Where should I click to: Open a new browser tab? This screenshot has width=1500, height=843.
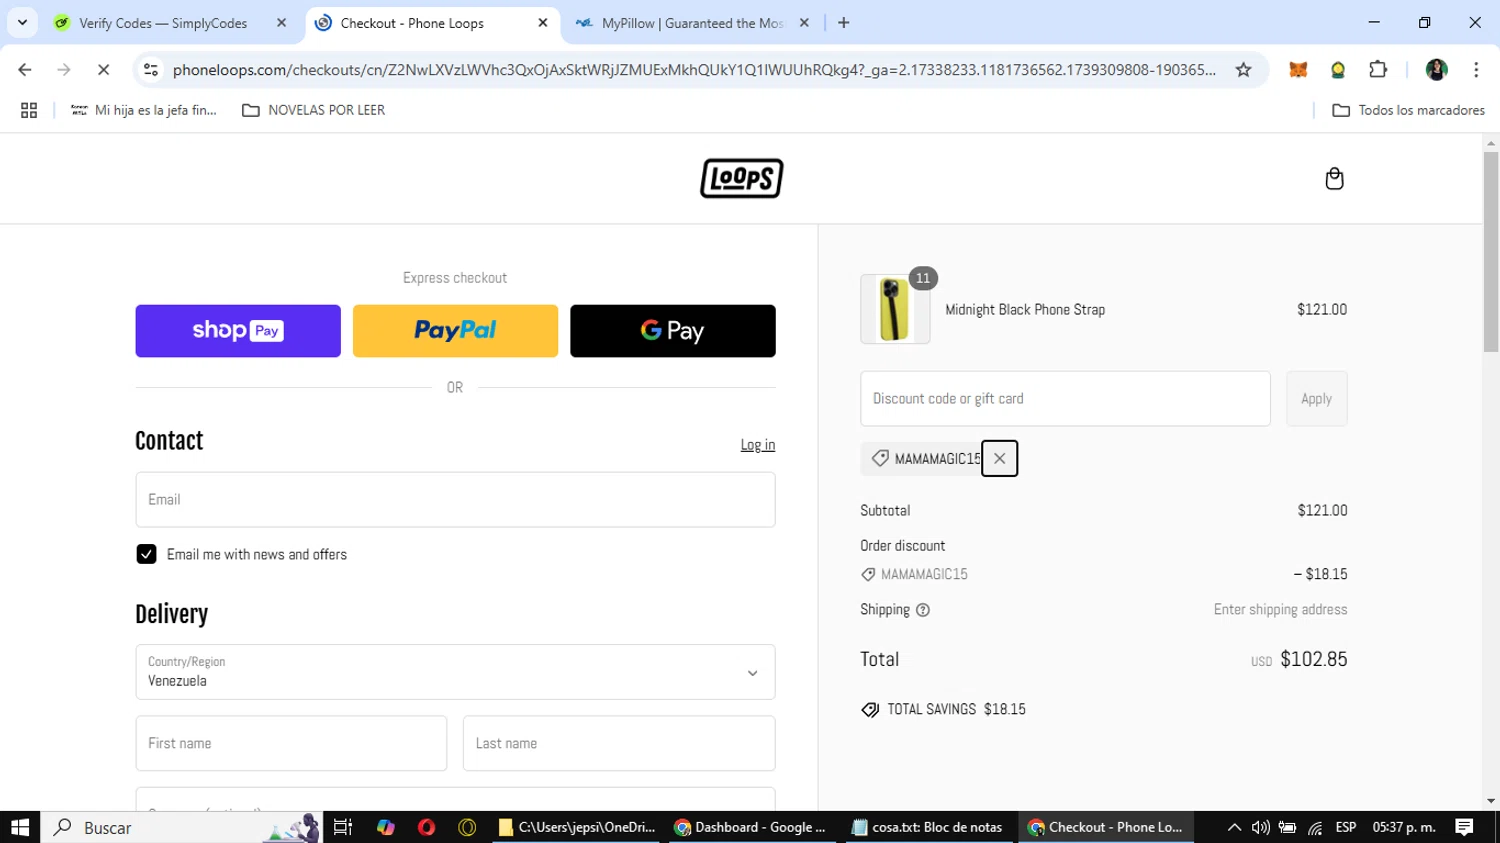(x=844, y=23)
